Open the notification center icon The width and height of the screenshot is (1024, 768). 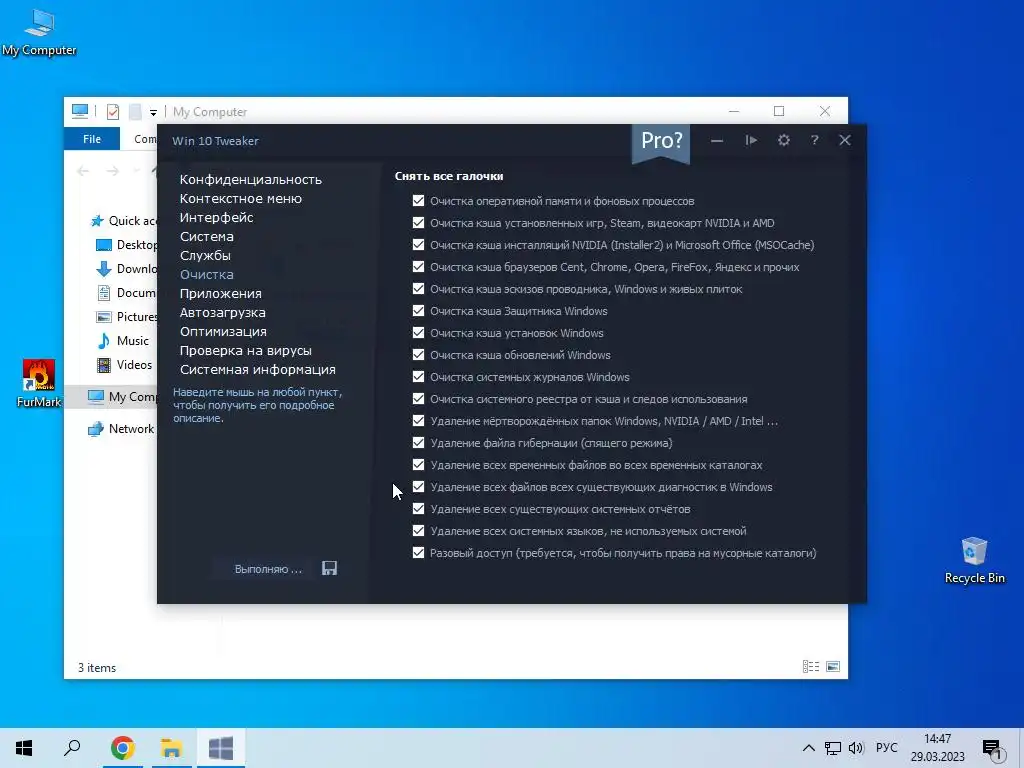click(992, 749)
